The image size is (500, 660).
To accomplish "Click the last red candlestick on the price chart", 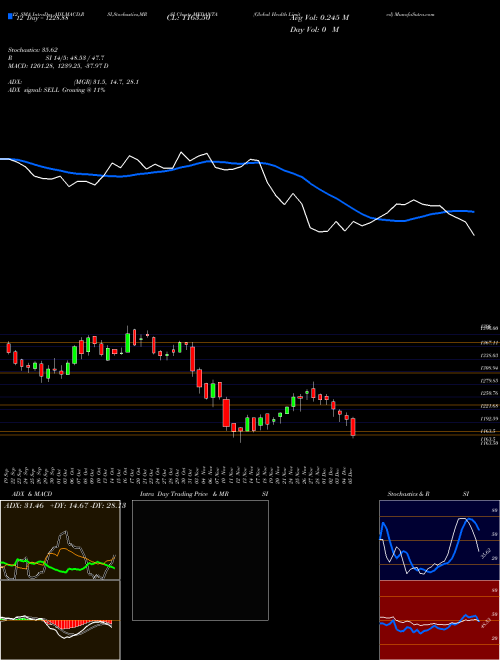I will pos(353,427).
